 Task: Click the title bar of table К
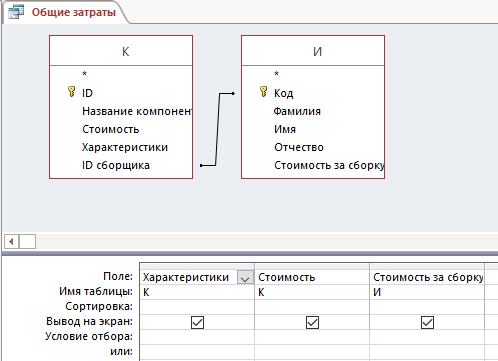coord(121,51)
